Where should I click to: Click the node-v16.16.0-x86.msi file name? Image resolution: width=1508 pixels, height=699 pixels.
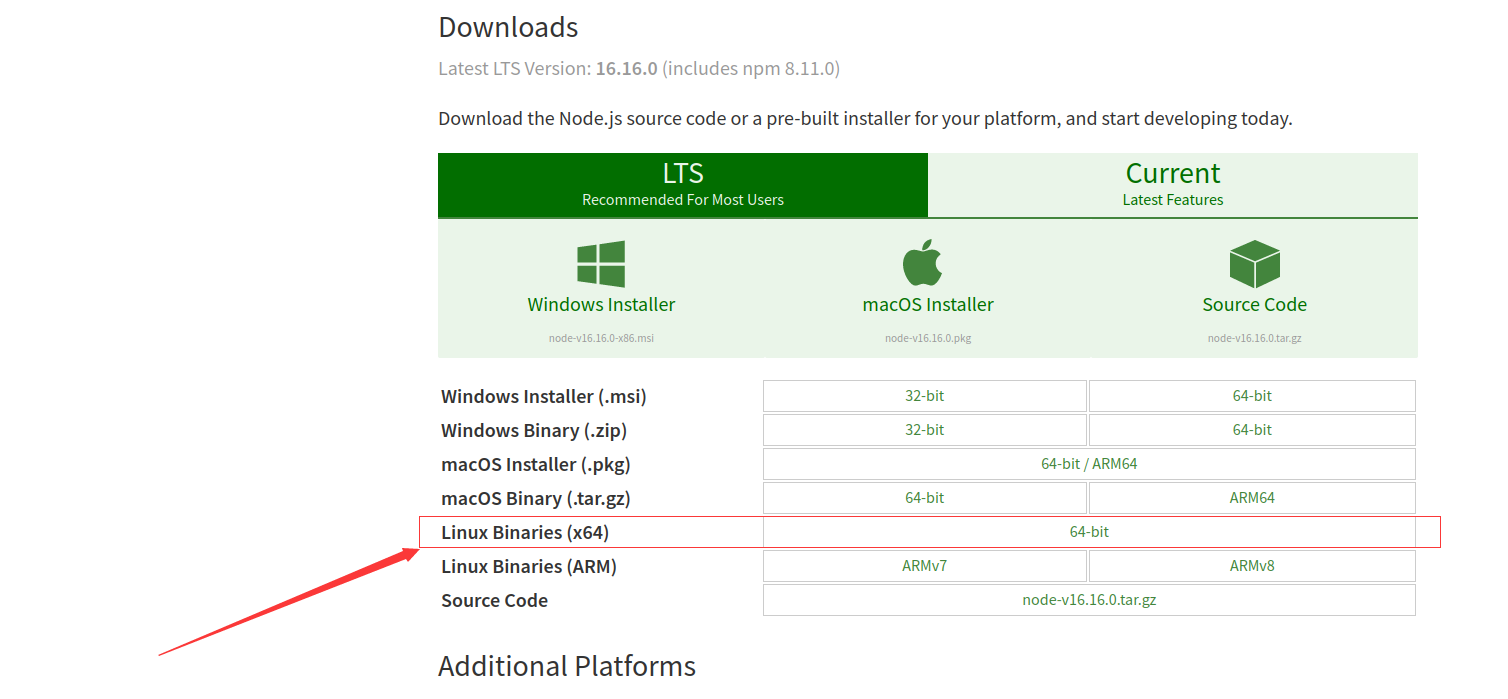[x=601, y=338]
